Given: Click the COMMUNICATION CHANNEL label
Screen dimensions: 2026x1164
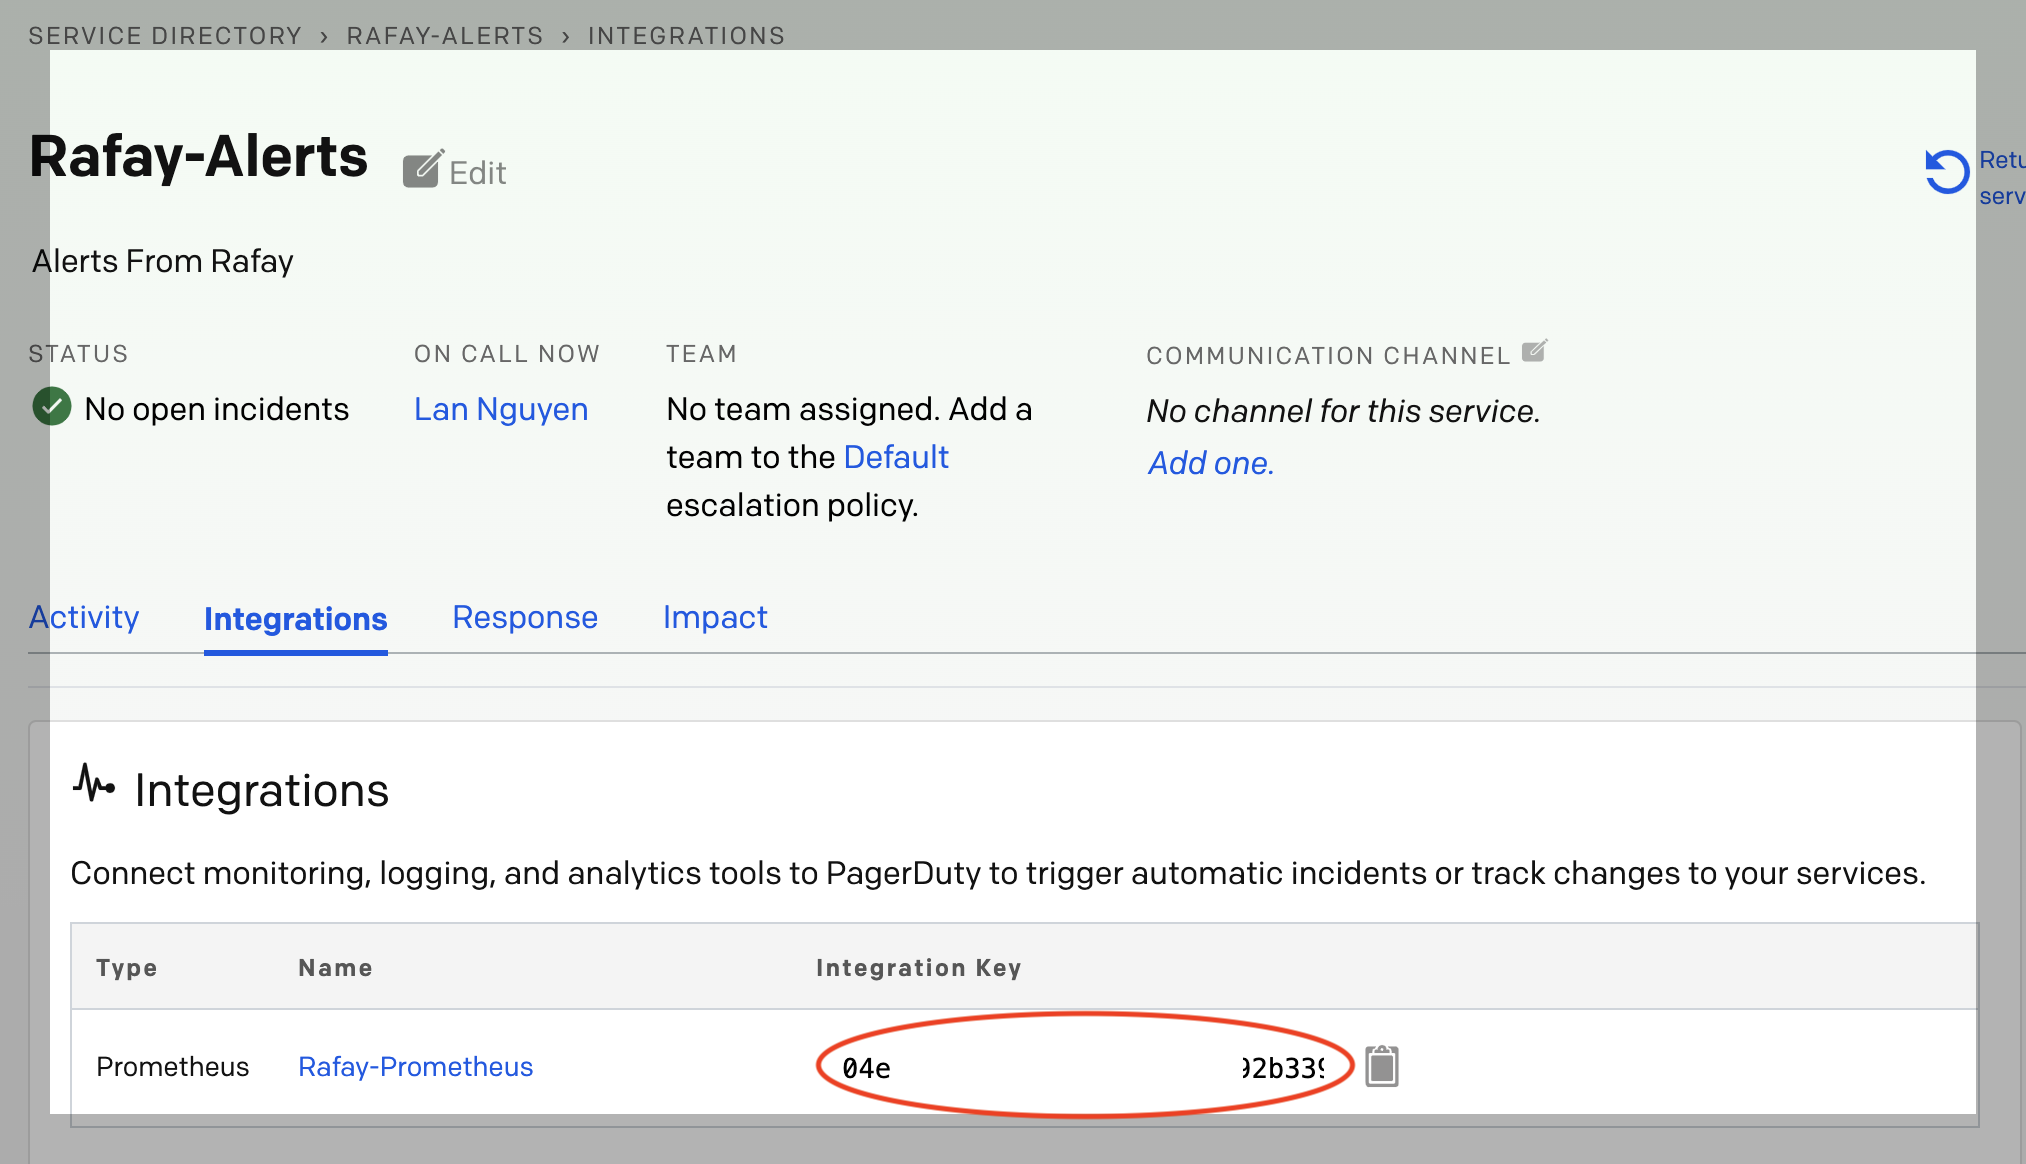Looking at the screenshot, I should [1328, 356].
